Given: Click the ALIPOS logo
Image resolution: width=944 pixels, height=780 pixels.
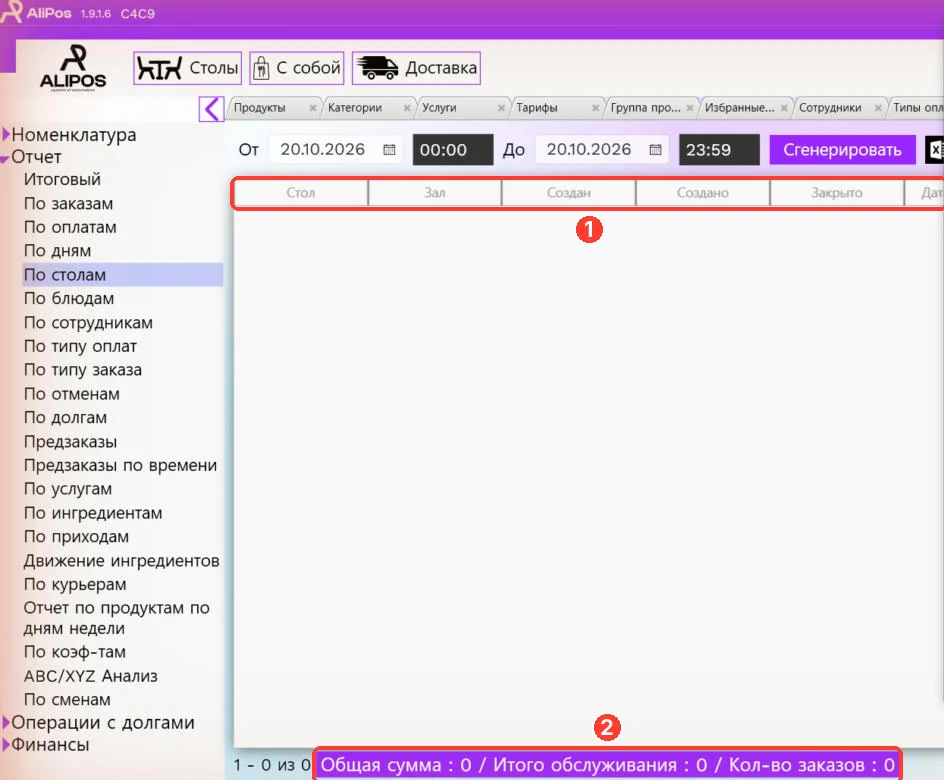Looking at the screenshot, I should (73, 67).
